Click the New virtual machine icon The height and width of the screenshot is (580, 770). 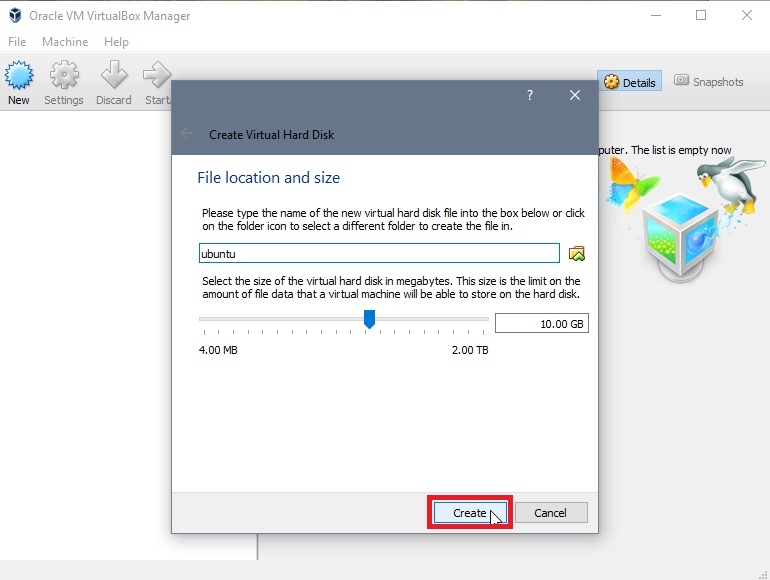19,75
